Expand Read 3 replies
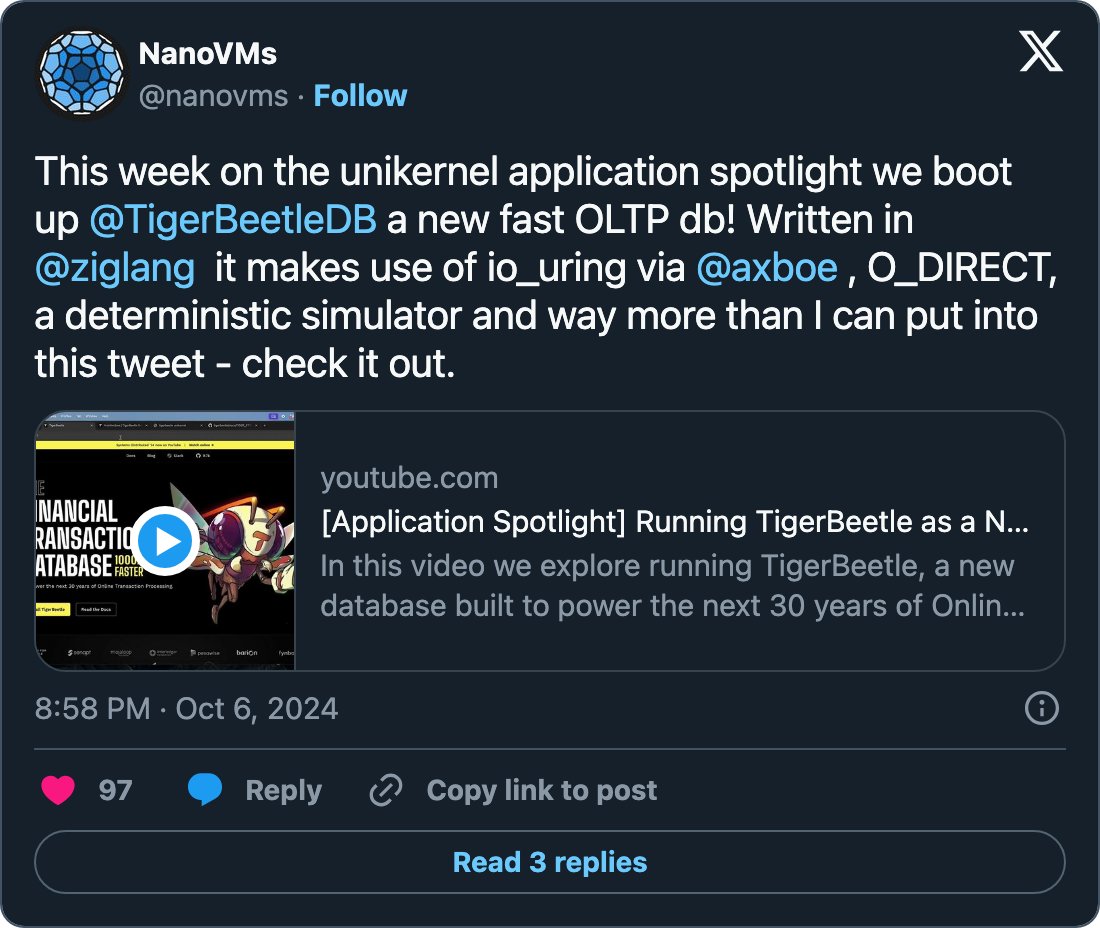Image resolution: width=1100 pixels, height=928 pixels. [x=550, y=862]
